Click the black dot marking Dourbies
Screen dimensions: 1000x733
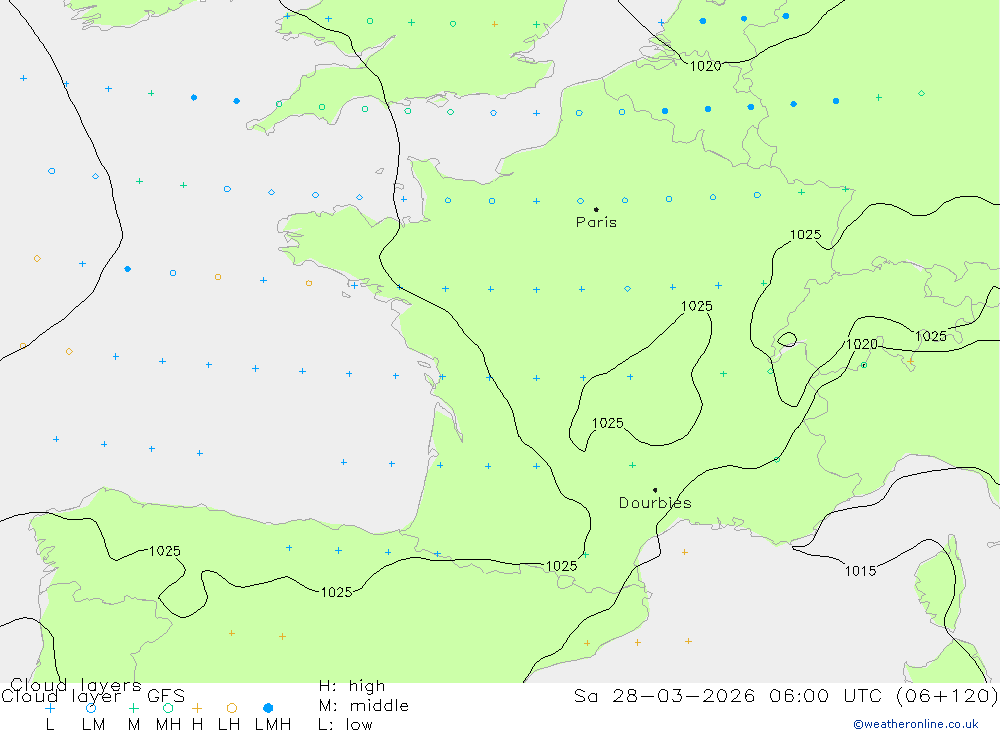[x=655, y=490]
